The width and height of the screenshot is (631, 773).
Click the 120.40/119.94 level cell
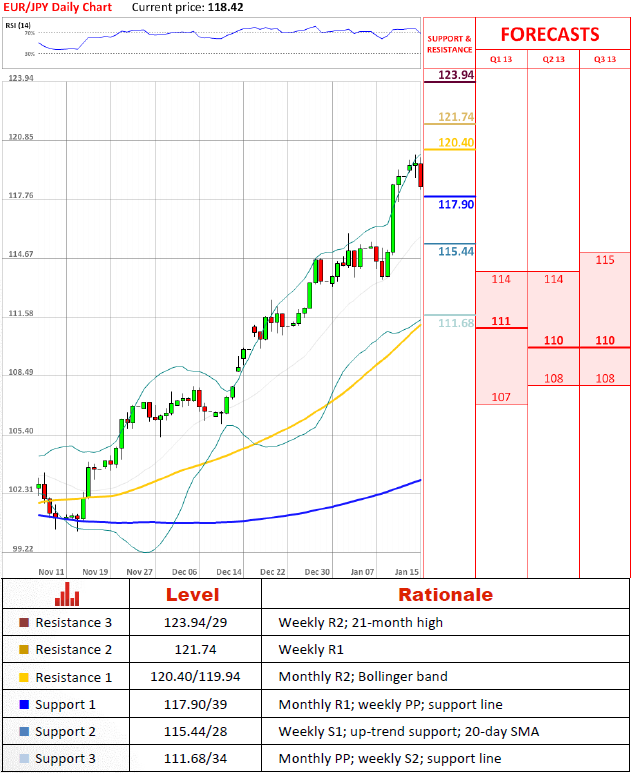(195, 677)
